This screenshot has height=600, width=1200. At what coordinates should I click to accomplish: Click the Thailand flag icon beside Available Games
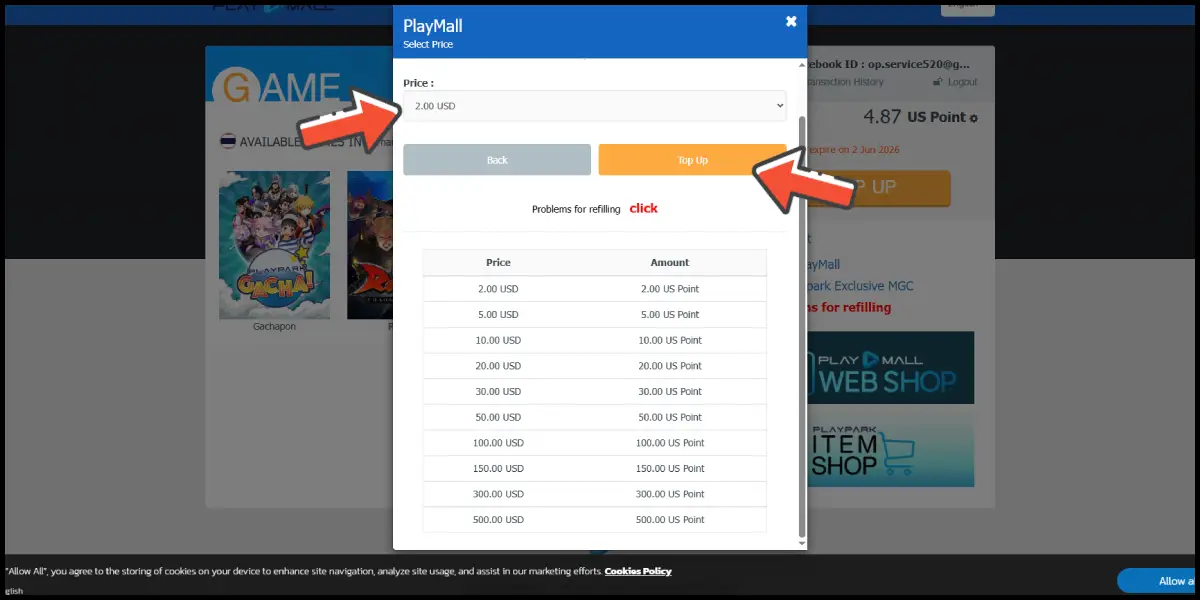[228, 141]
